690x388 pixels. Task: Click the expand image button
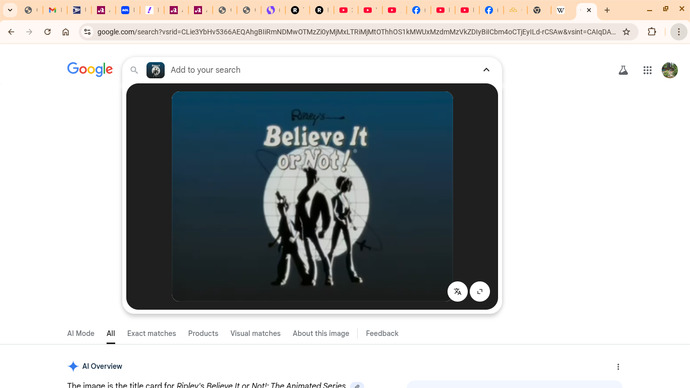pyautogui.click(x=480, y=291)
